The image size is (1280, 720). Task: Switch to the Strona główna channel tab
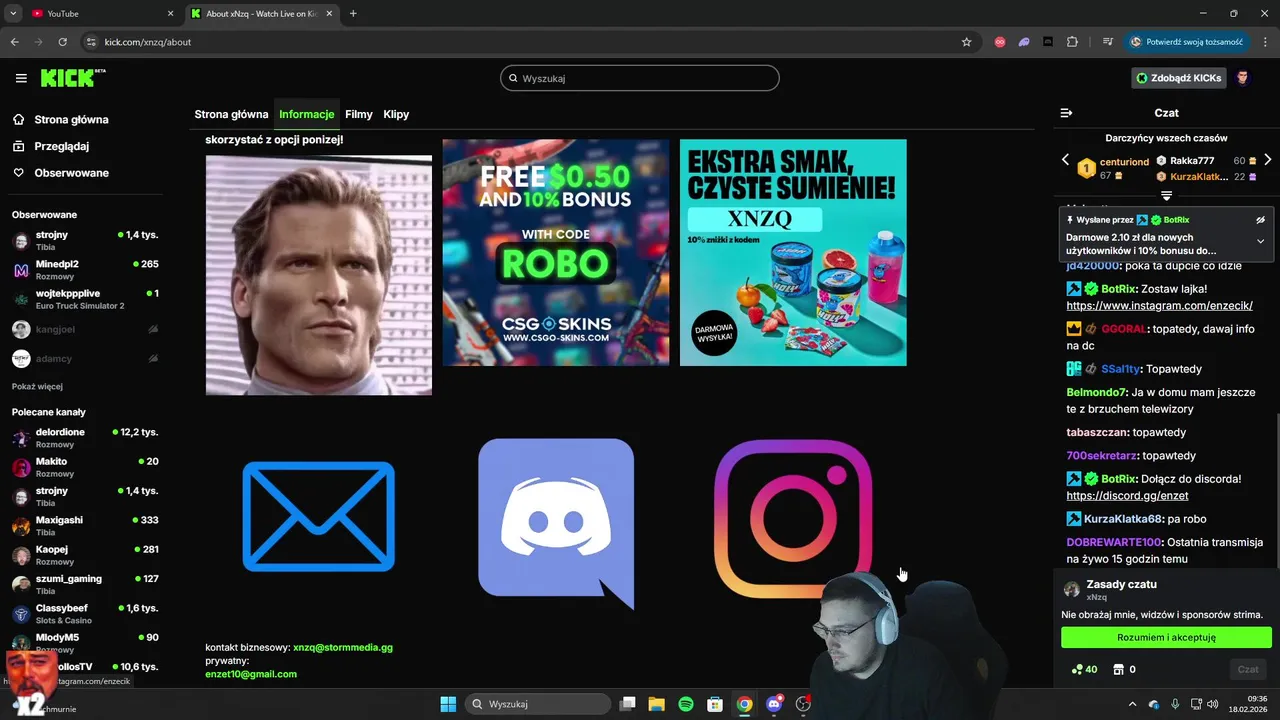(x=231, y=114)
